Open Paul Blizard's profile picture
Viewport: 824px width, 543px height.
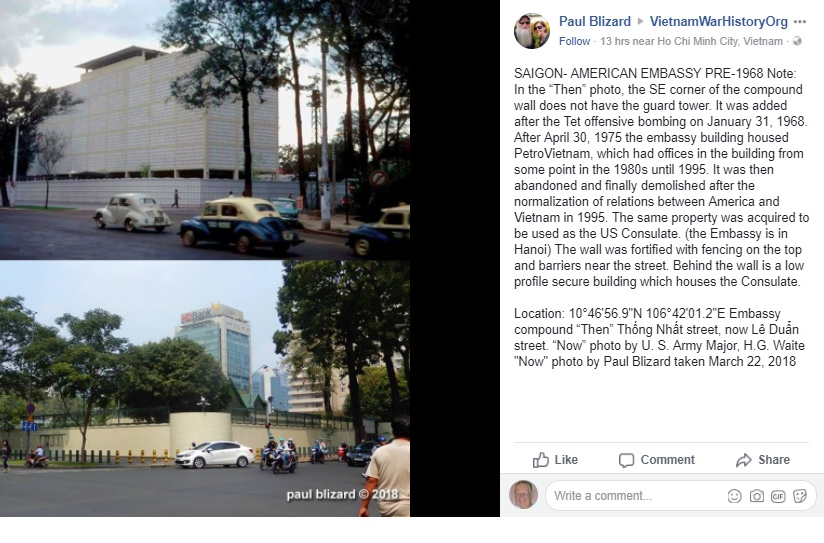coord(532,31)
